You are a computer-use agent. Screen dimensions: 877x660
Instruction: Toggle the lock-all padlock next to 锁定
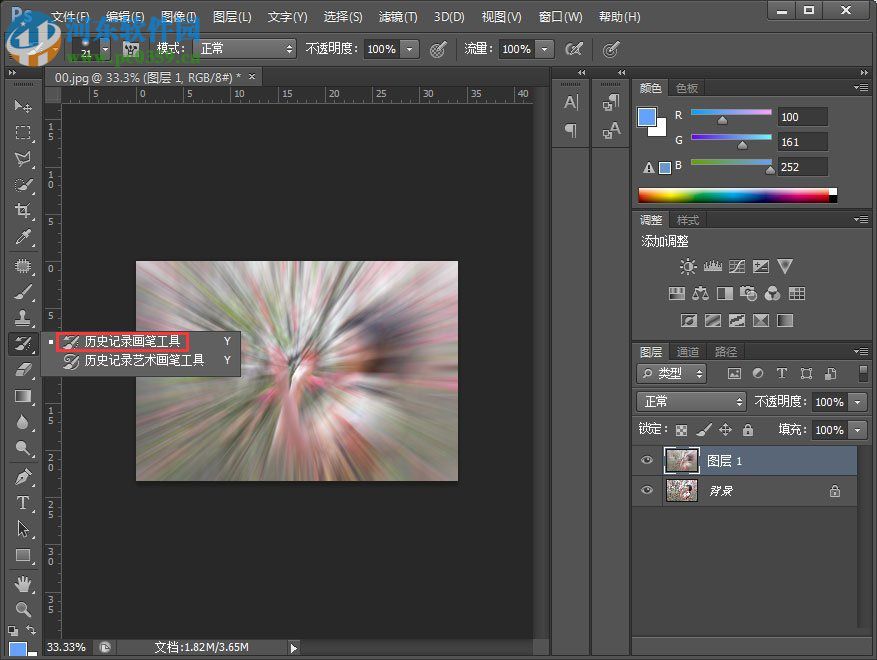[747, 430]
